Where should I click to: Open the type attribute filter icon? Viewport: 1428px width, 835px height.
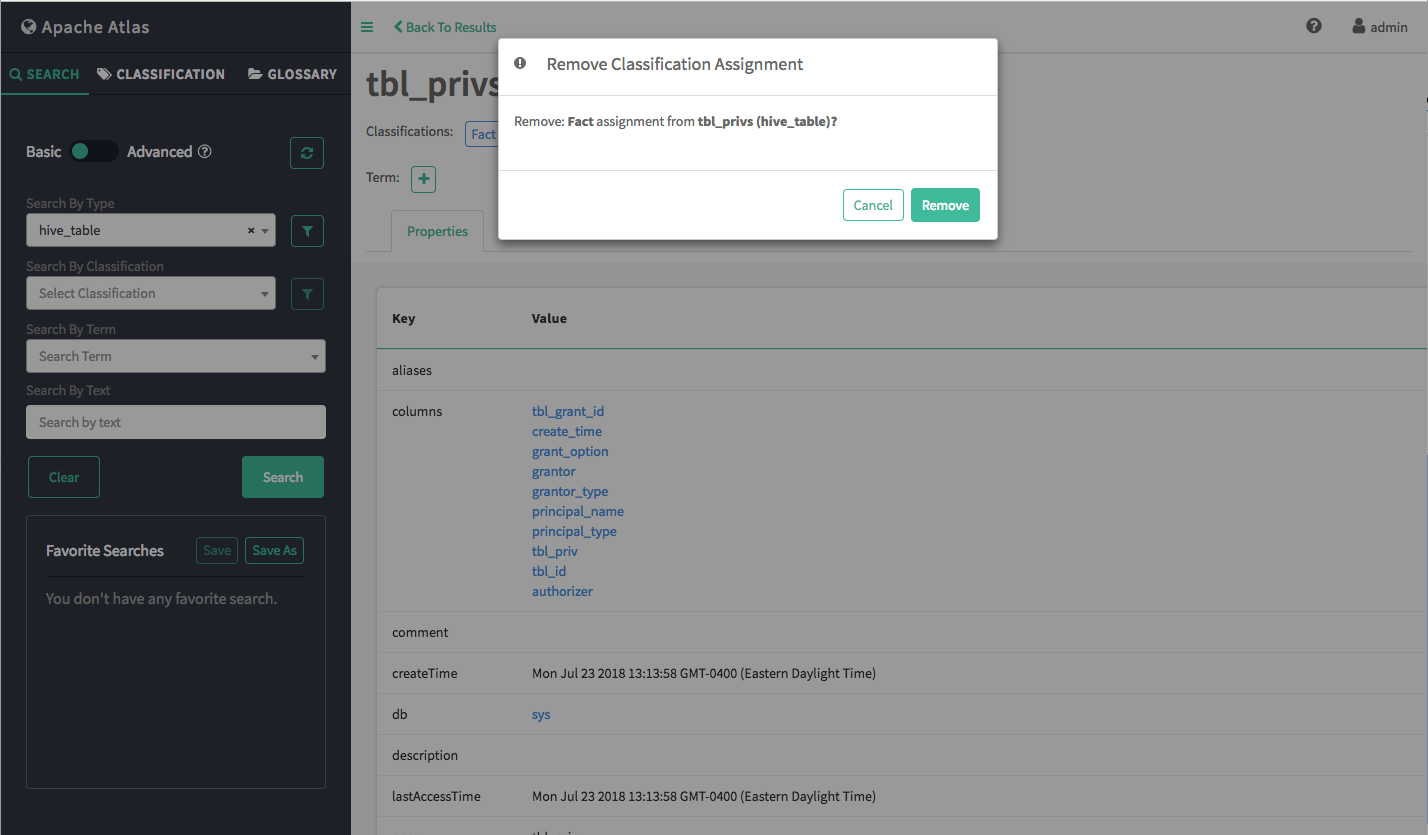tap(307, 231)
